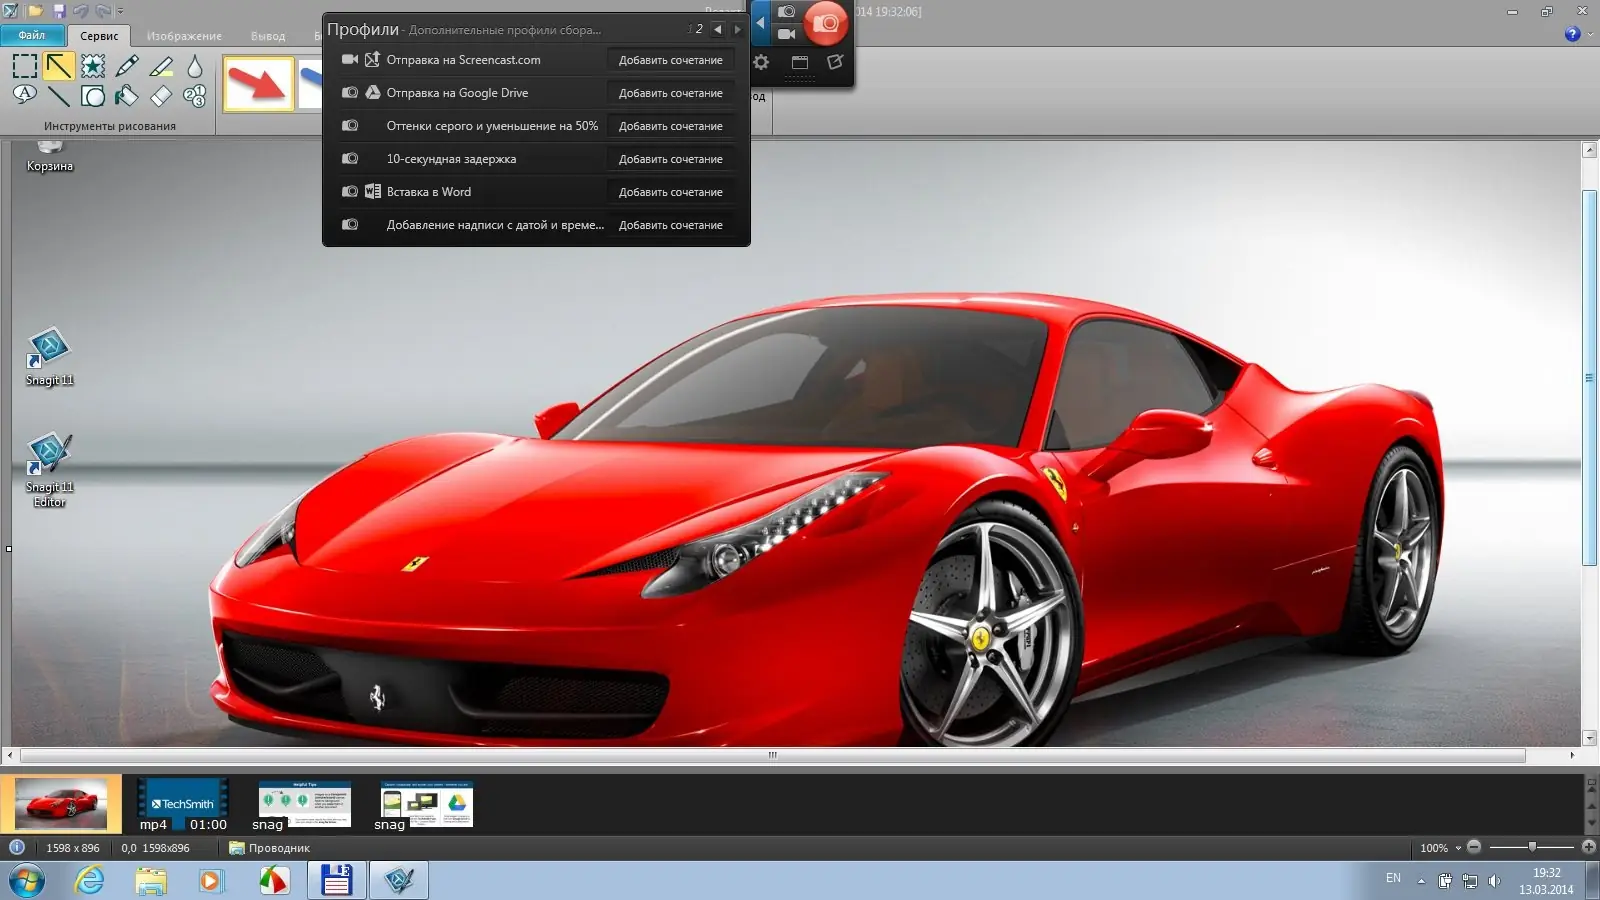Viewport: 1600px width, 900px height.
Task: Activate the Eraser tool
Action: point(161,96)
